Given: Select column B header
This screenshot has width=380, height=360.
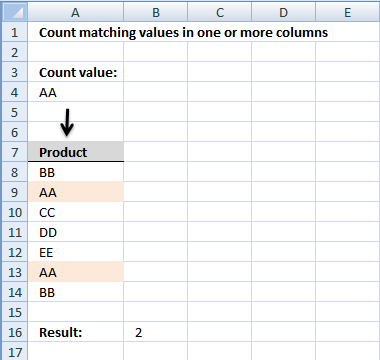Looking at the screenshot, I should coord(156,12).
